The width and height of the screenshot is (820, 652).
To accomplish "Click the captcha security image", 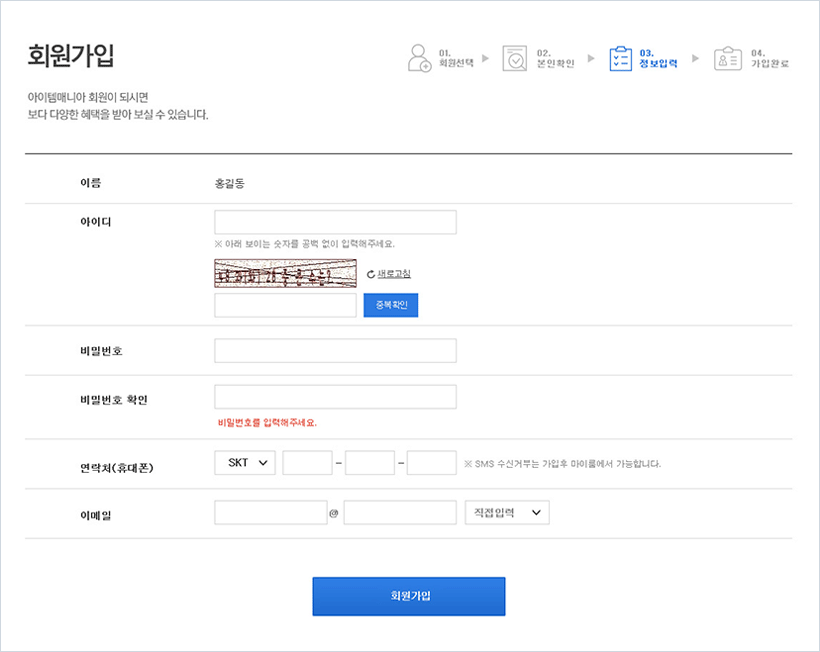I will (285, 271).
